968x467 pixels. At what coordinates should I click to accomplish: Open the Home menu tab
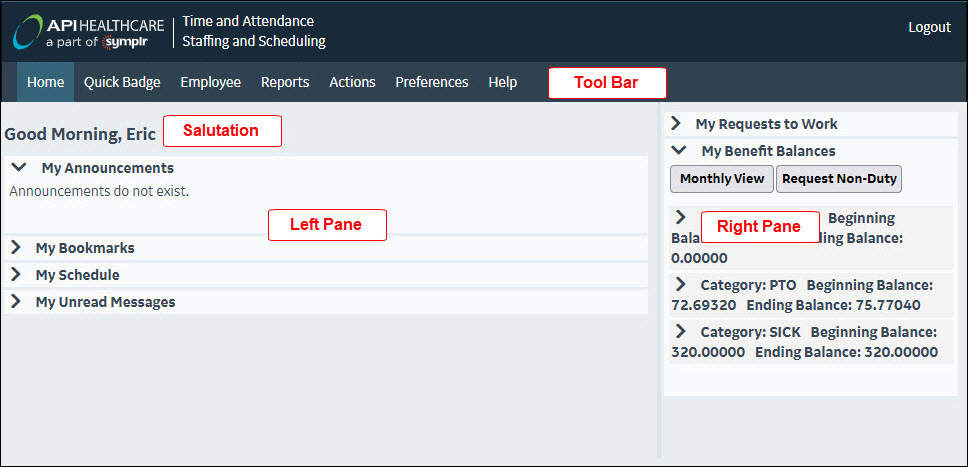click(x=45, y=82)
